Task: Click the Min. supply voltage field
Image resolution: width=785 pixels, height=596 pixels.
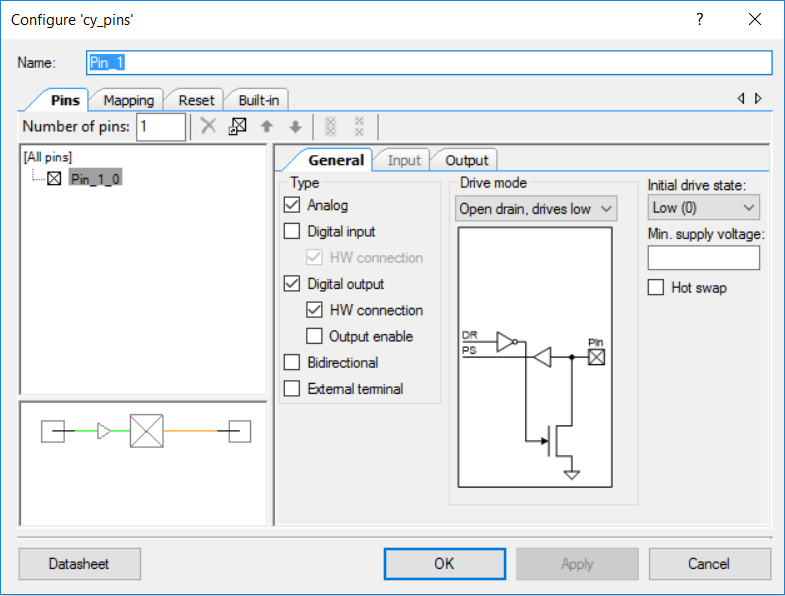Action: tap(703, 258)
